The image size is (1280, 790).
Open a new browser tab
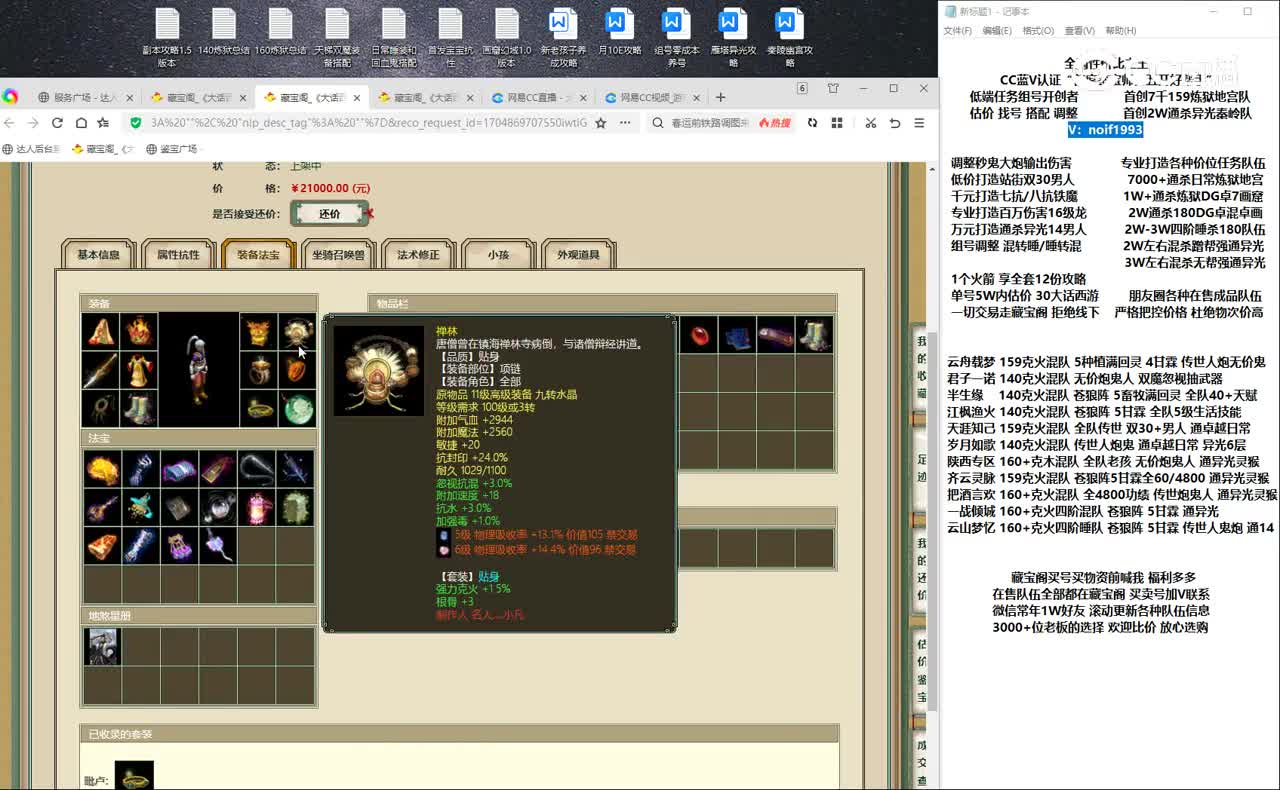[720, 97]
